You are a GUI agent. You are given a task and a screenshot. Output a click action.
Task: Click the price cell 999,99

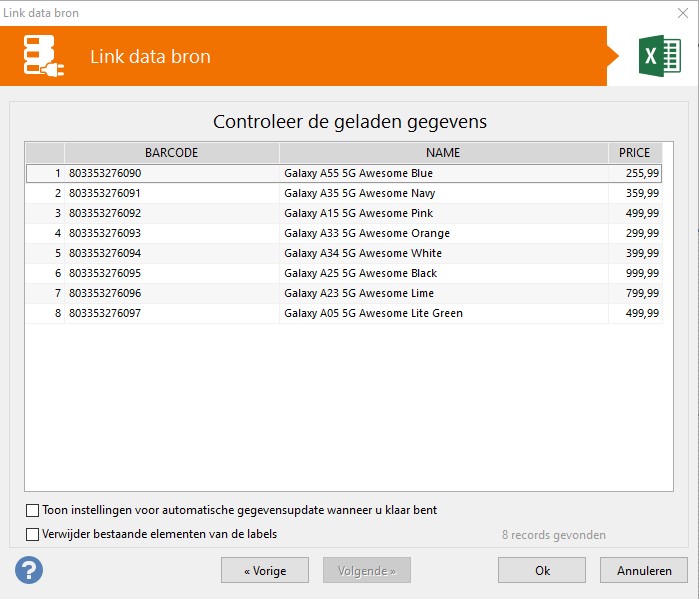(x=635, y=274)
